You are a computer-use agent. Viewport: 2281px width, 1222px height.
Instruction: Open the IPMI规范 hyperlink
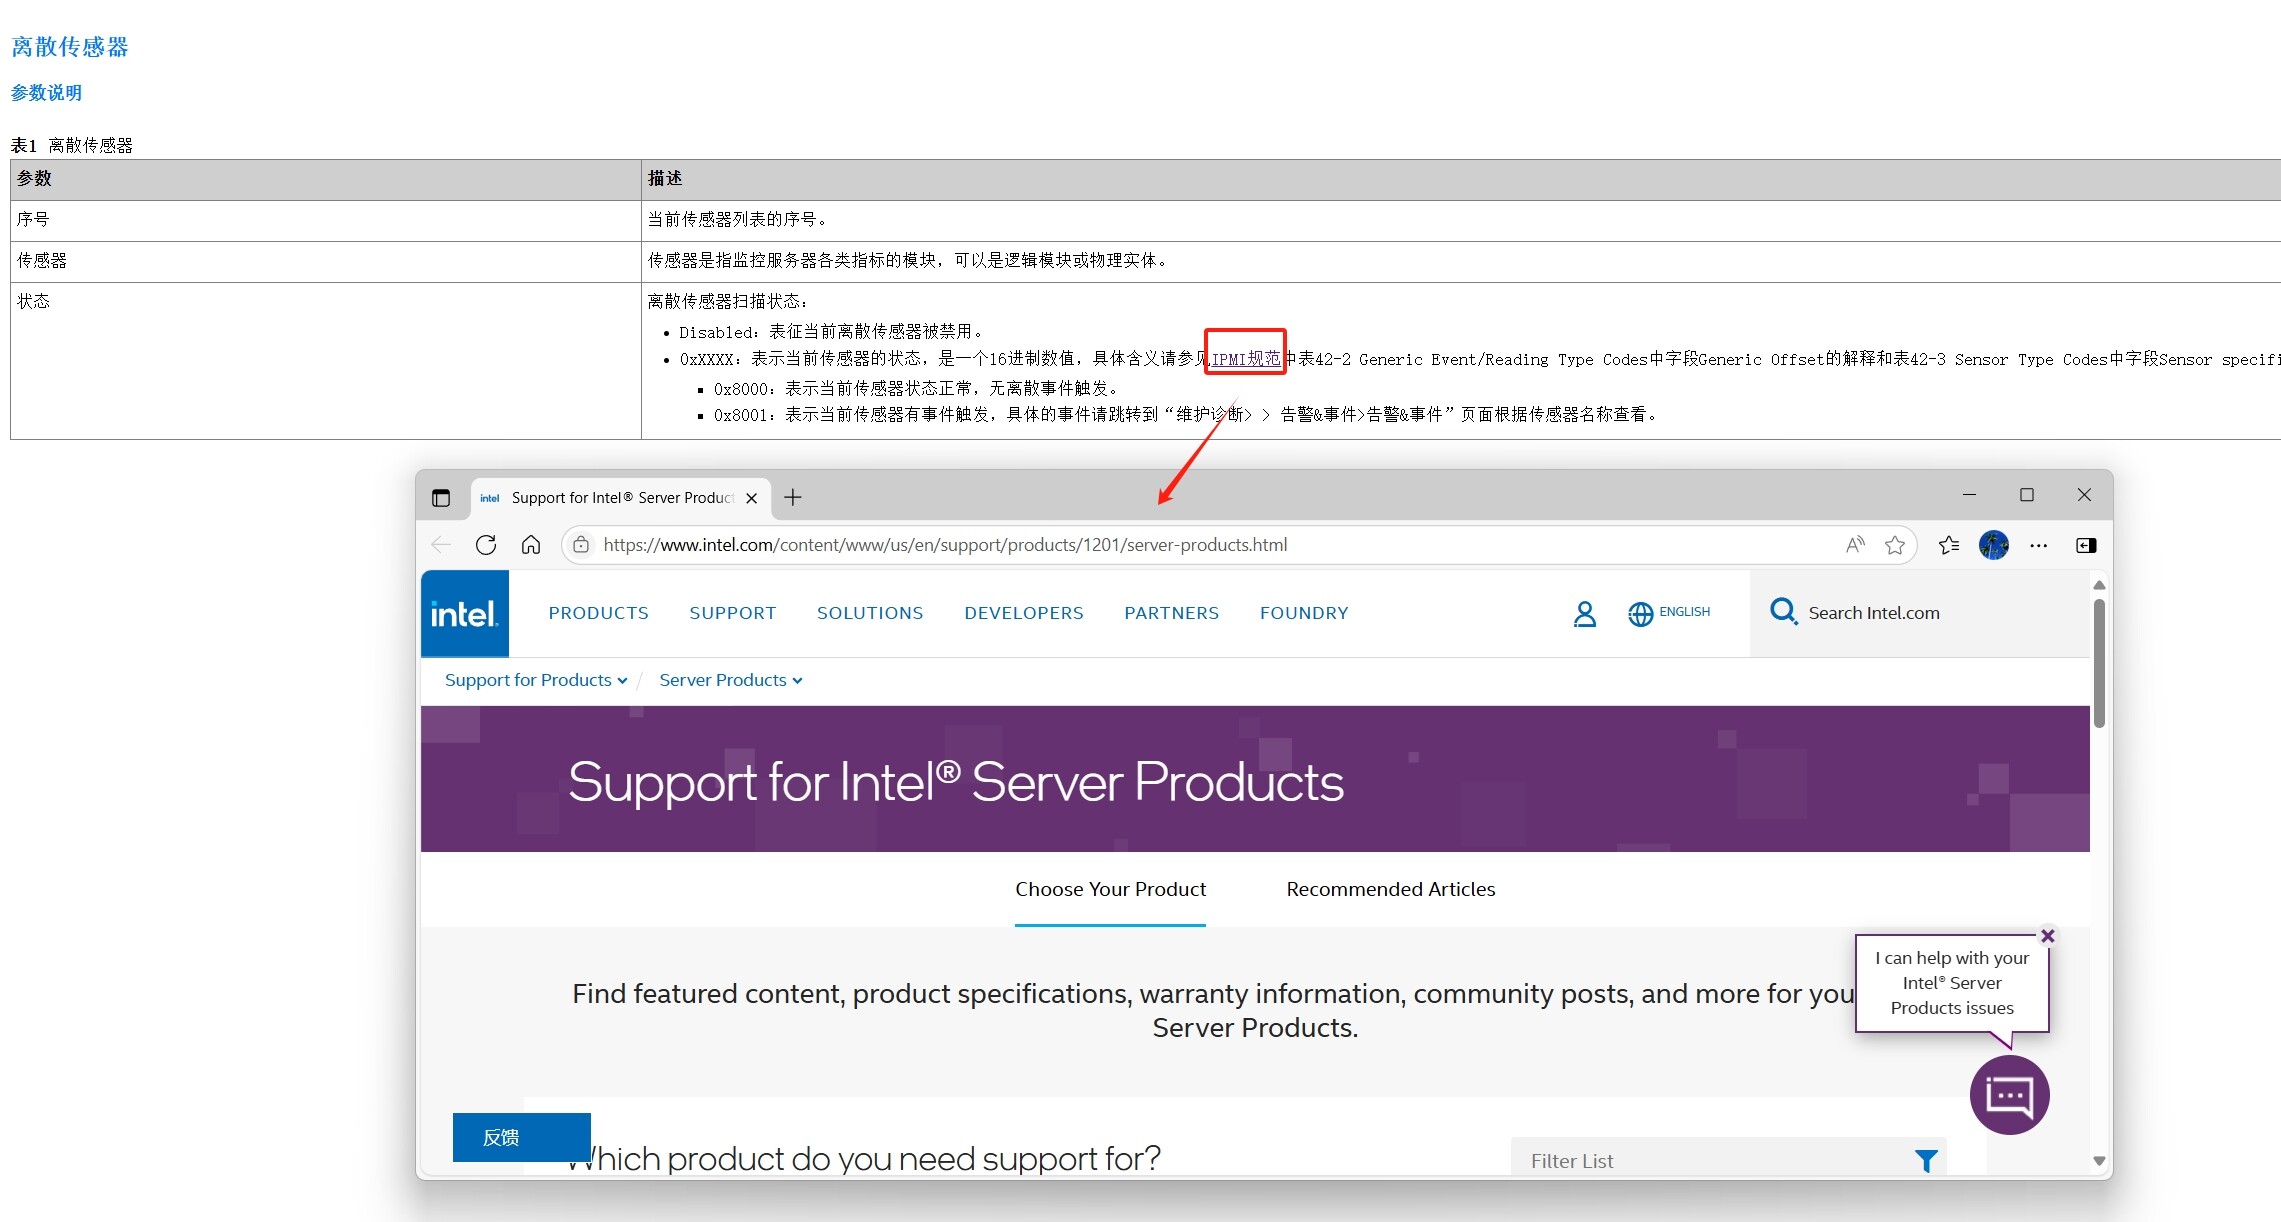[x=1245, y=359]
